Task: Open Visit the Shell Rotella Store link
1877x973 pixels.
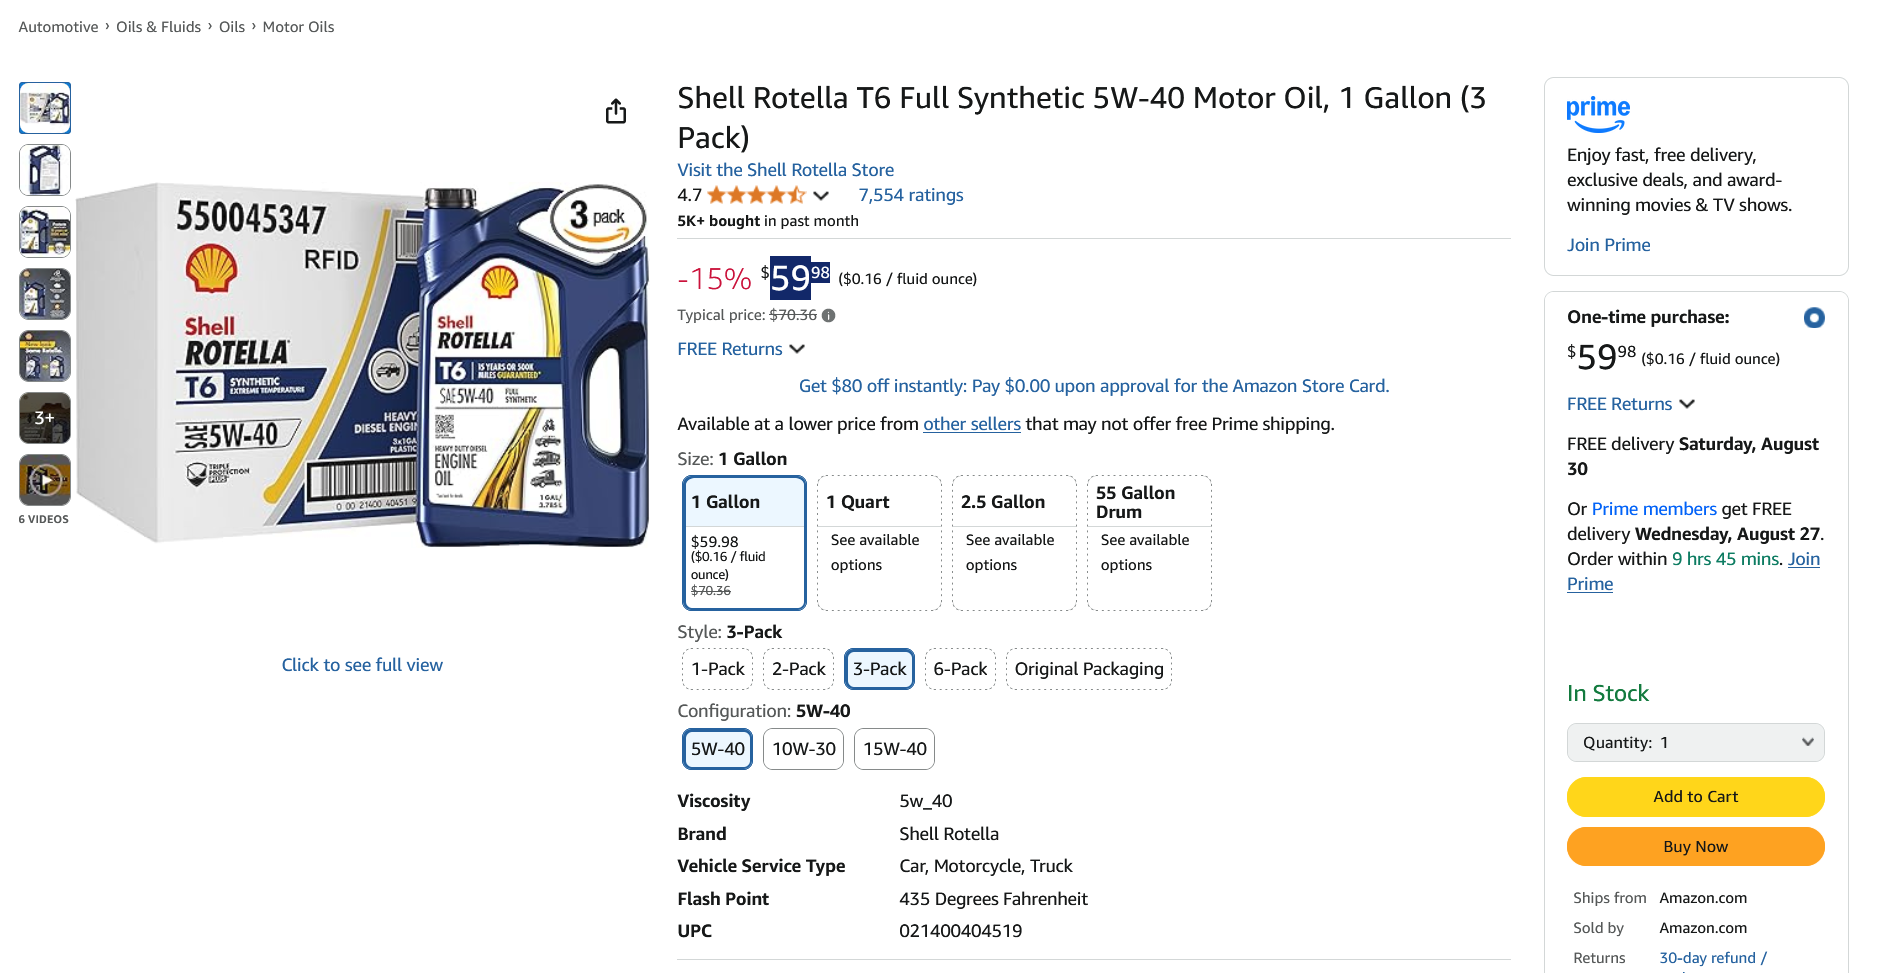Action: tap(785, 170)
